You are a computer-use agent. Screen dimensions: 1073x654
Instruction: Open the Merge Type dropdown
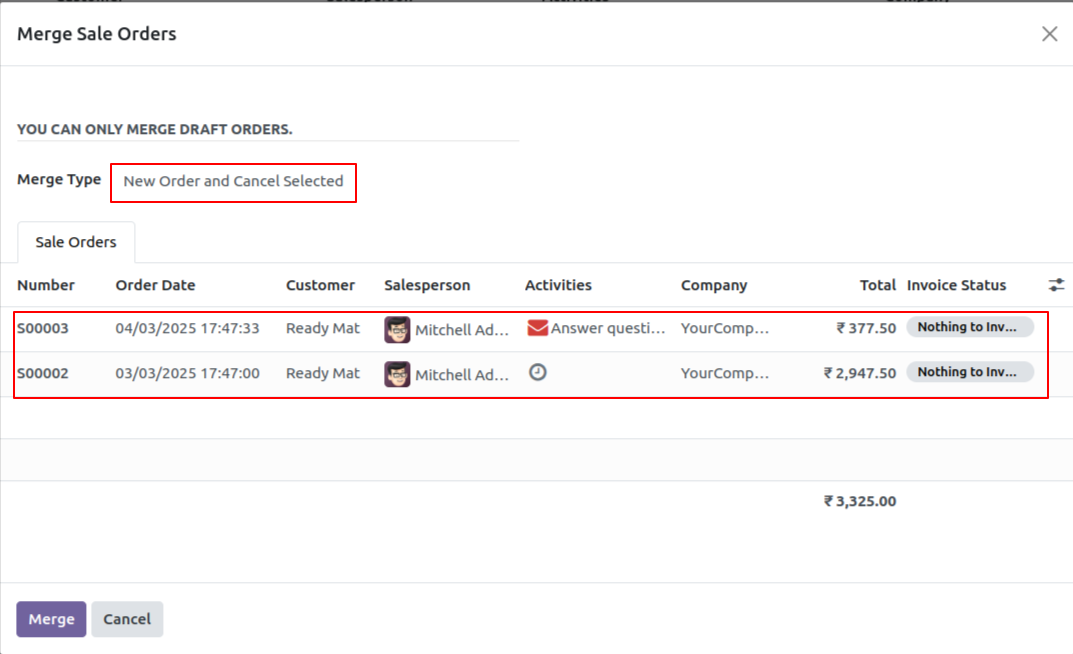(x=232, y=183)
